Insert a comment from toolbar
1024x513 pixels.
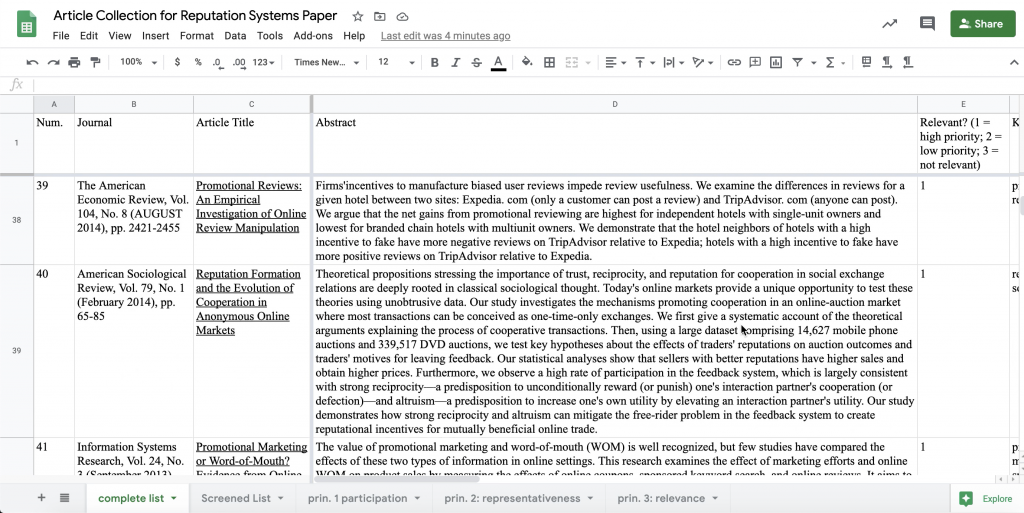click(x=755, y=62)
